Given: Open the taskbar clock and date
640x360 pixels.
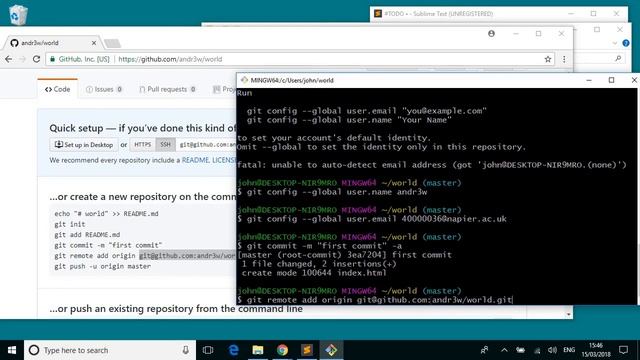Looking at the screenshot, I should pyautogui.click(x=596, y=350).
